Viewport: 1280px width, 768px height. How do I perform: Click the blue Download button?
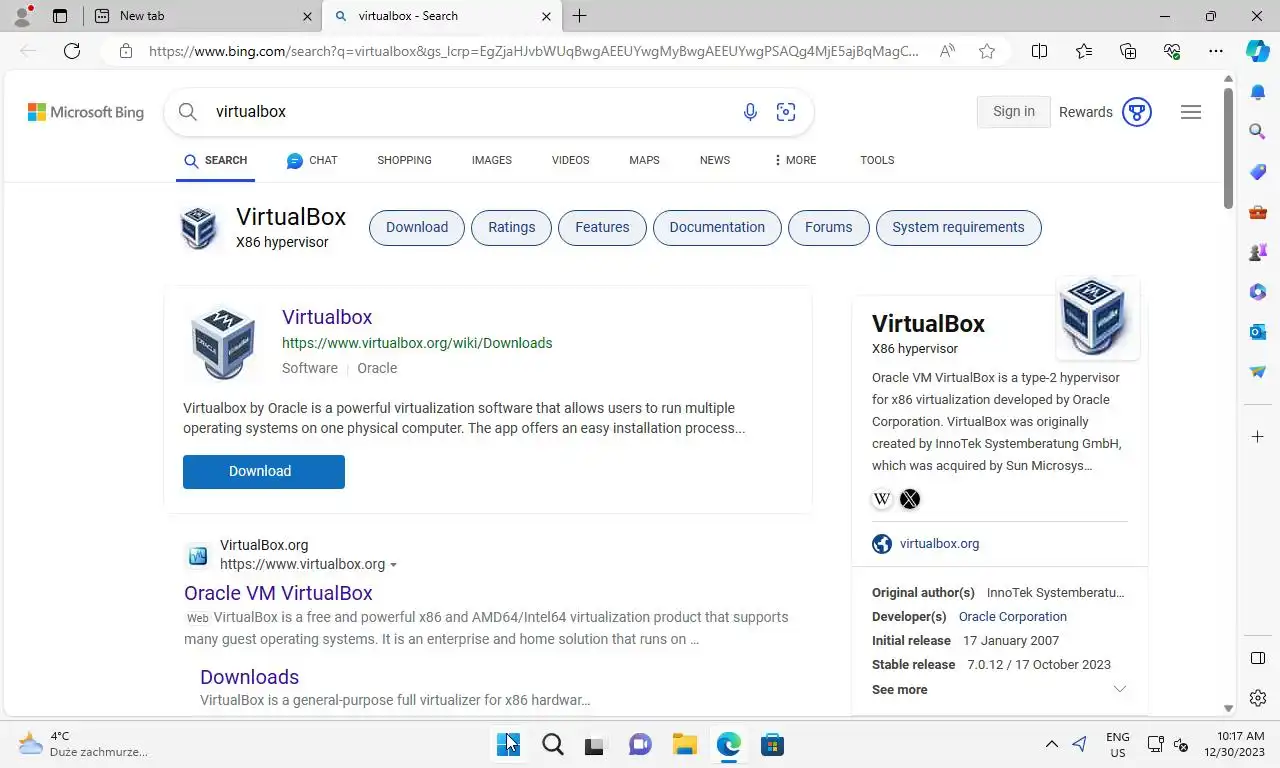264,472
